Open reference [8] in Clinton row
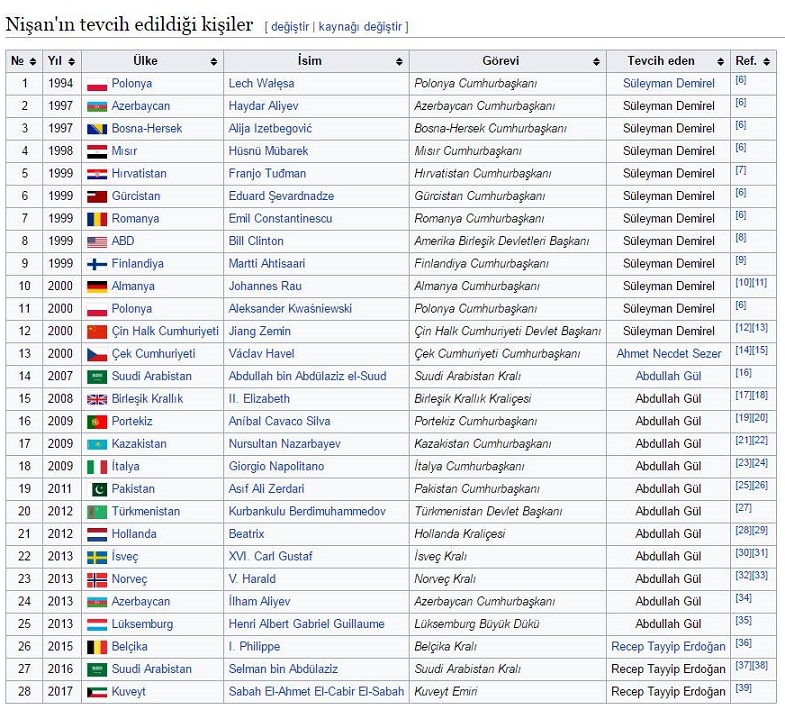785x719 pixels. [740, 238]
